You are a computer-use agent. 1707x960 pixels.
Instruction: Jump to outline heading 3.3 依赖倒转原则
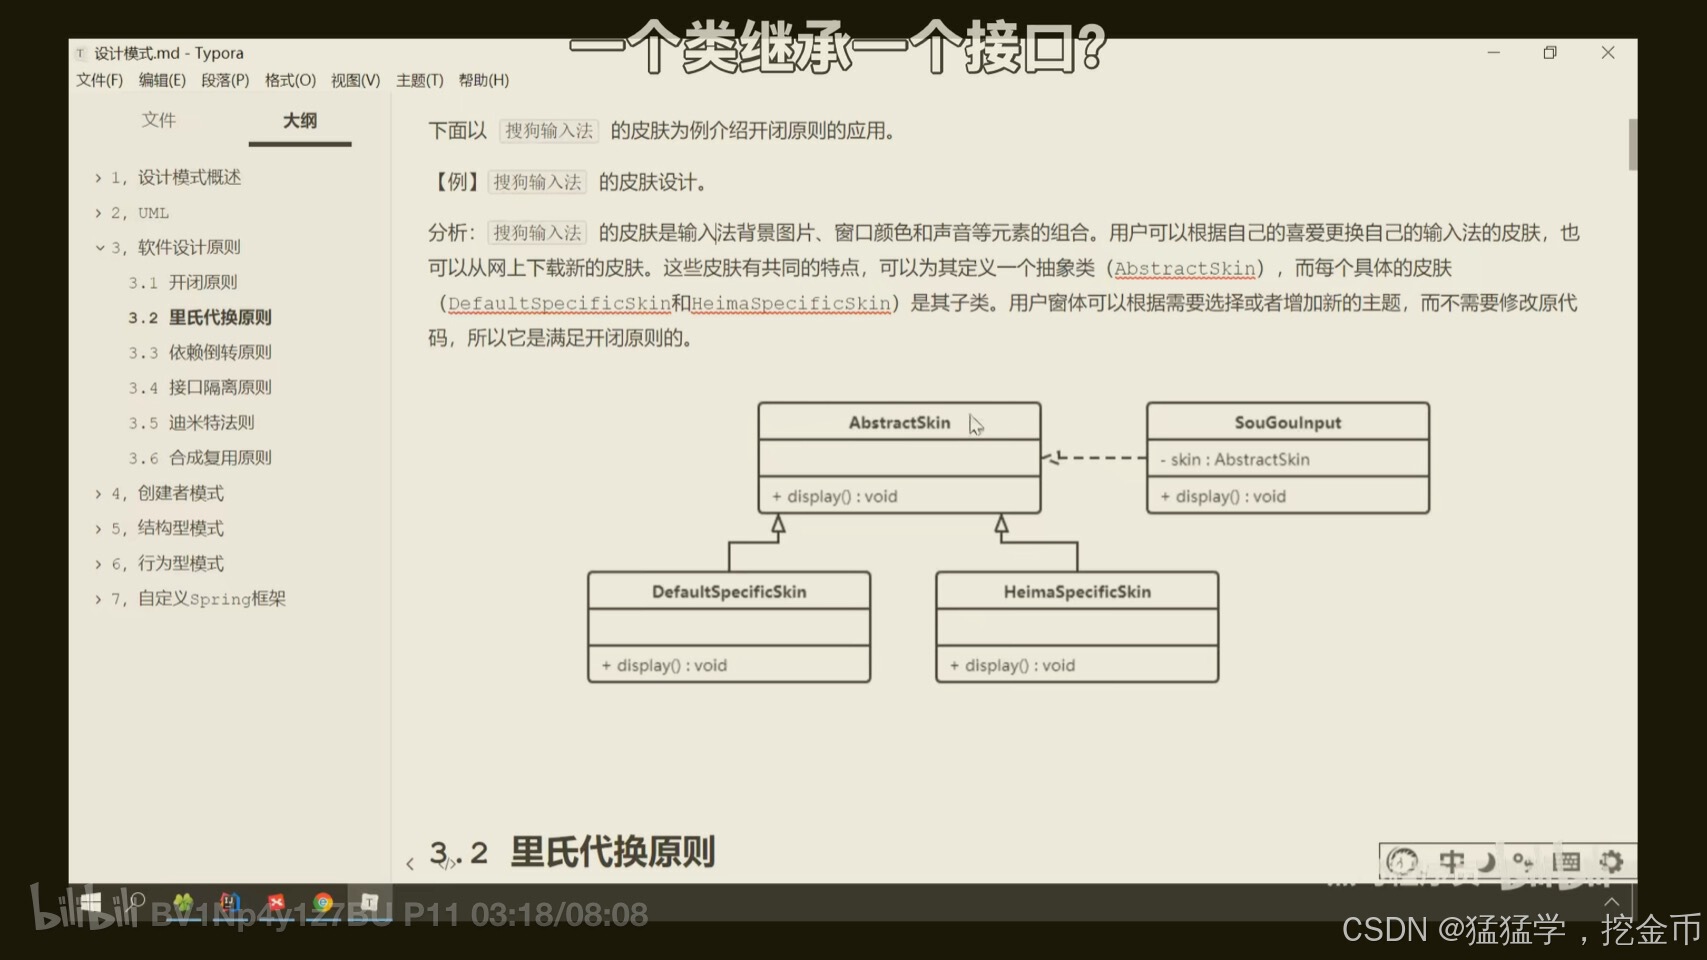(200, 352)
